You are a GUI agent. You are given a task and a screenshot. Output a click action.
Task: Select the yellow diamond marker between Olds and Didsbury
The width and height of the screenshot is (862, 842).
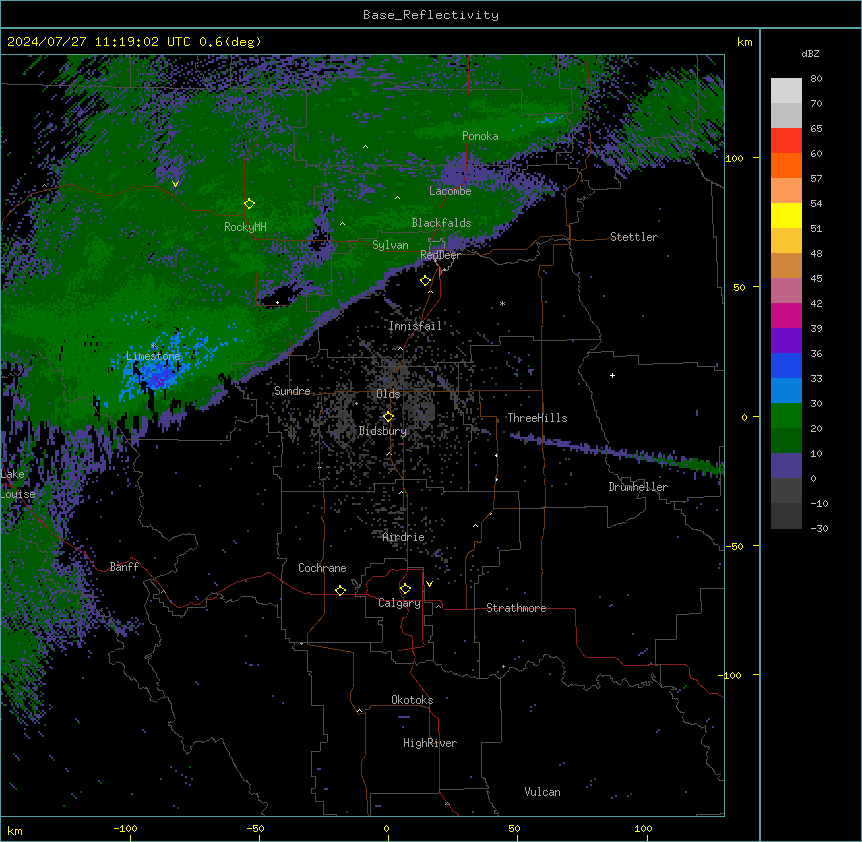(x=388, y=417)
